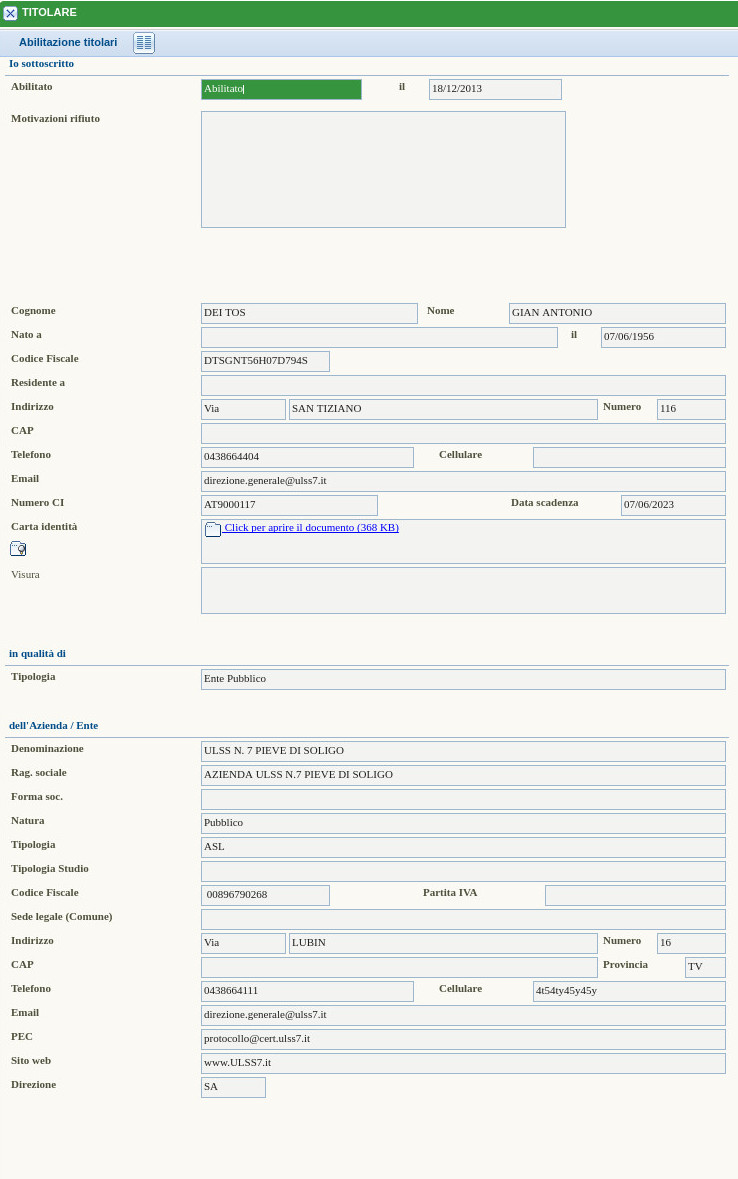Click the Numero CI field AT9000117
This screenshot has width=738, height=1179.
[x=289, y=505]
